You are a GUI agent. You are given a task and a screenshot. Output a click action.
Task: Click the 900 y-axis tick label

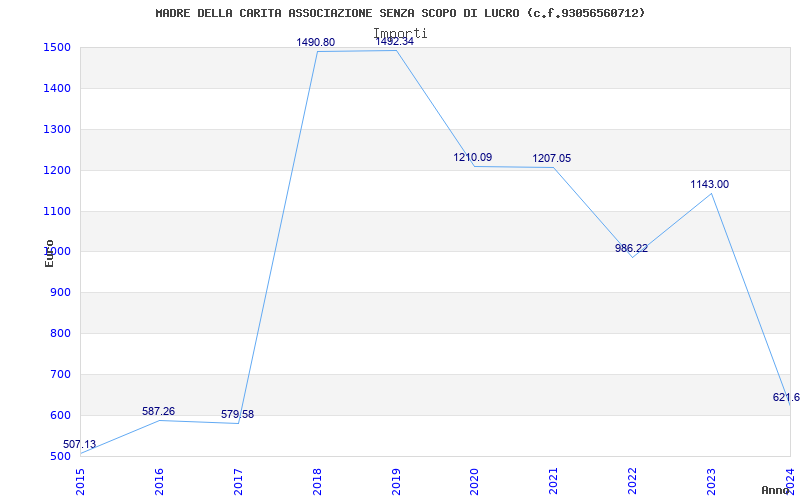(x=60, y=292)
